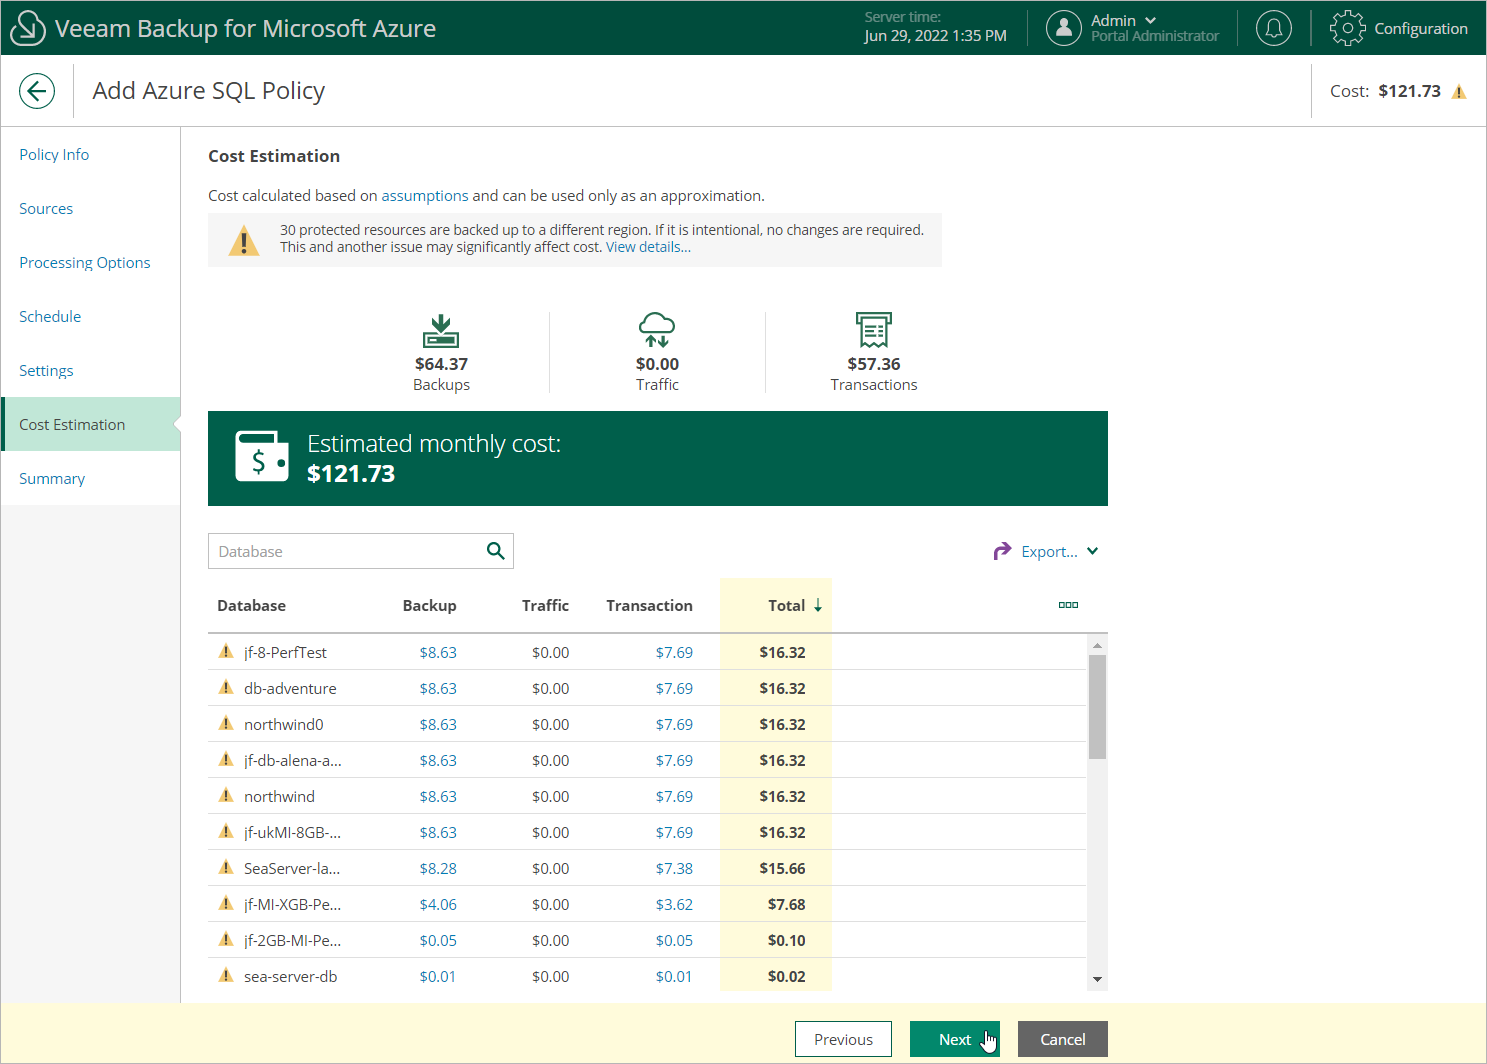Click the $121.73 estimated monthly cost value
This screenshot has height=1064, width=1487.
coord(351,473)
